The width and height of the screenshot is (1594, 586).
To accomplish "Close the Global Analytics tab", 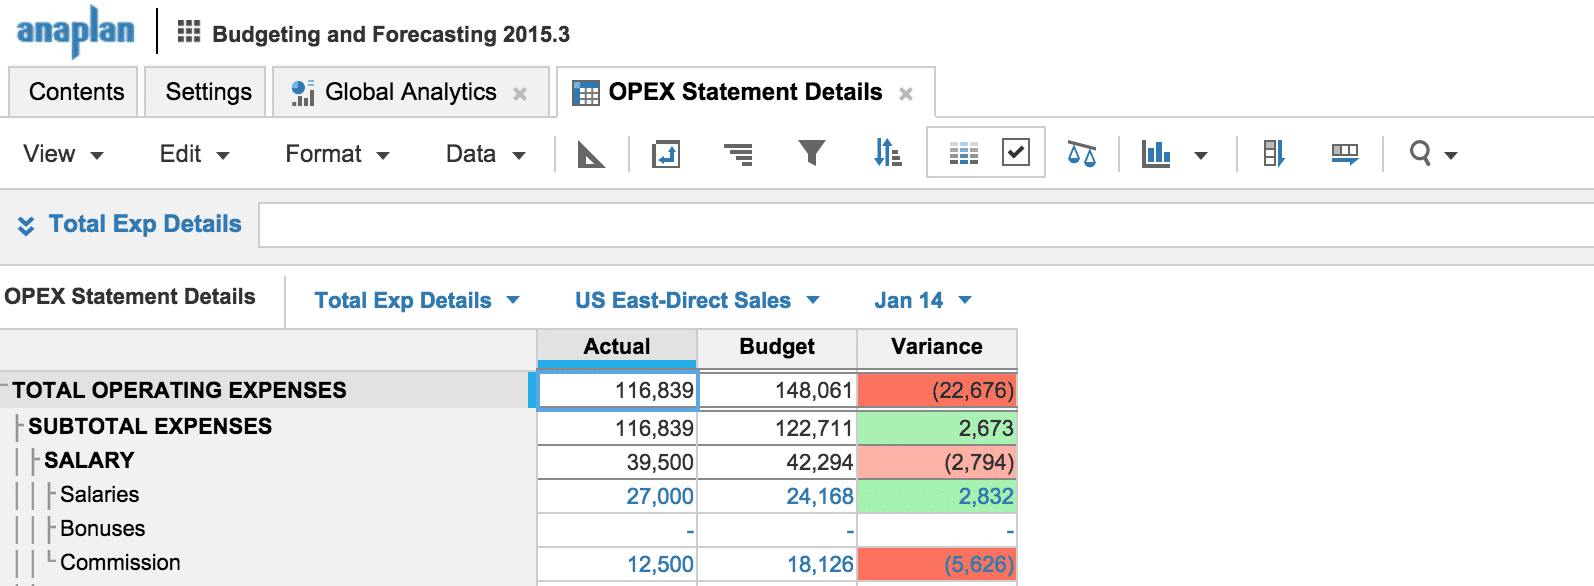I will 520,93.
